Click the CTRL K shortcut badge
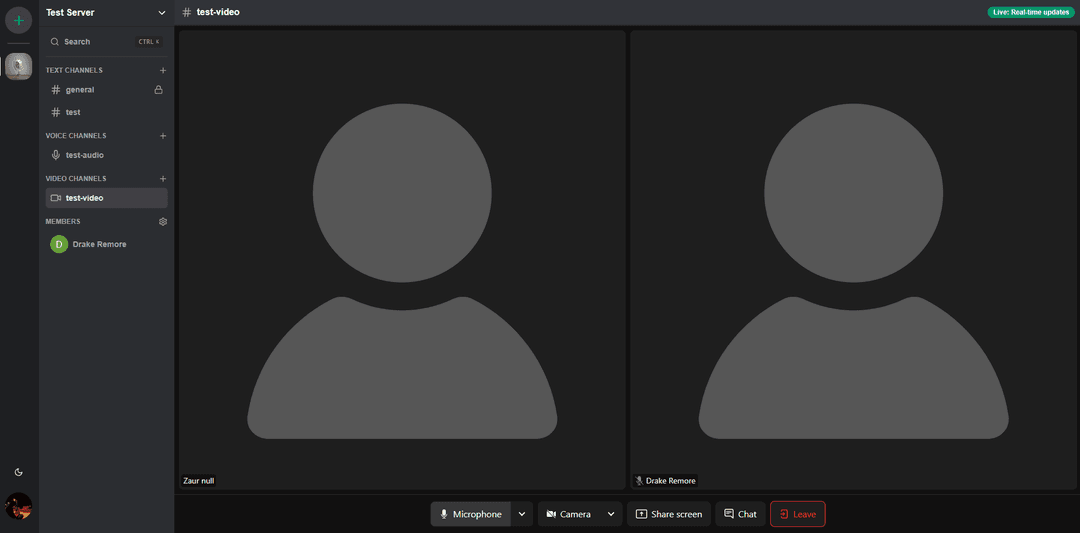The width and height of the screenshot is (1080, 533). click(149, 41)
